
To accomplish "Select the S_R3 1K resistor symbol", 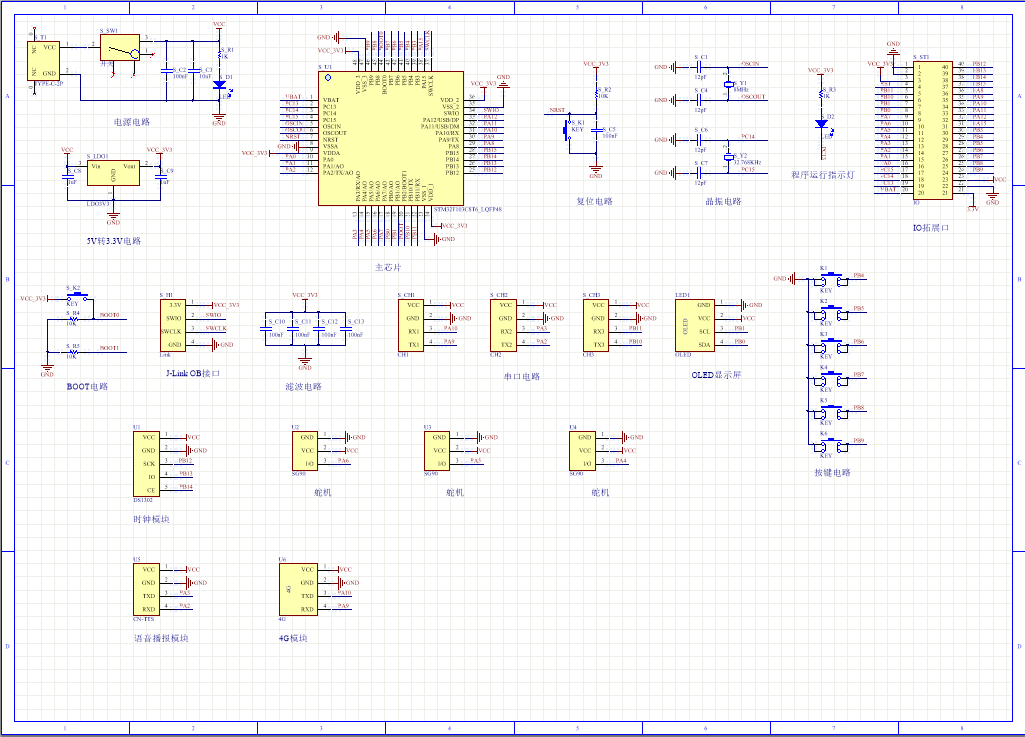I will pos(822,93).
